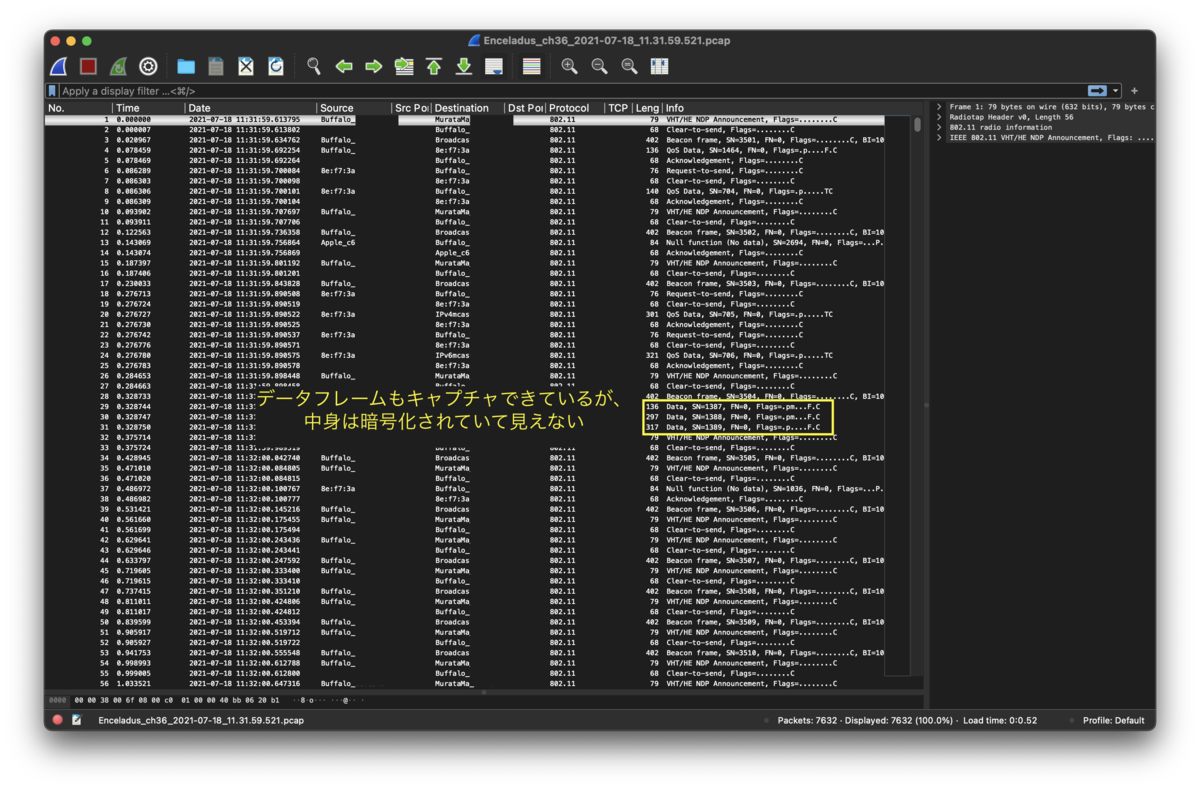Sort by the Source column header
The image size is (1200, 789).
[354, 108]
